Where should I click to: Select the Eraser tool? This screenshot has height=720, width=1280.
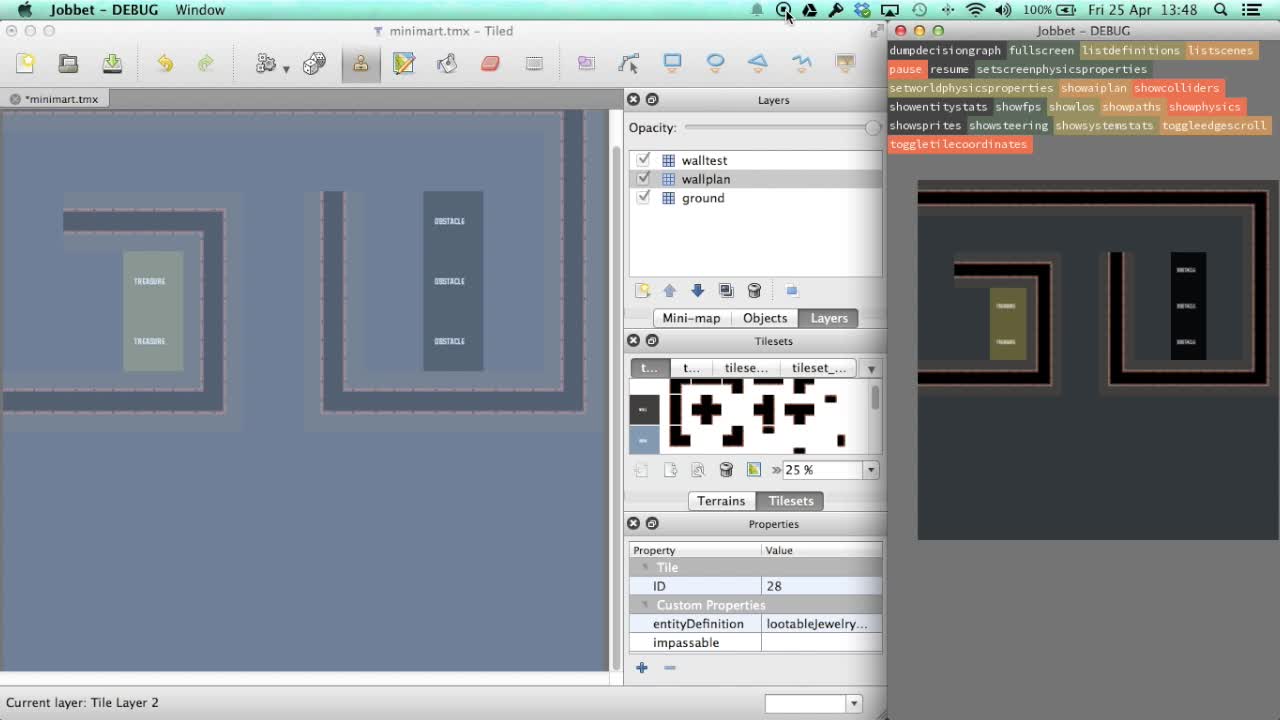490,63
